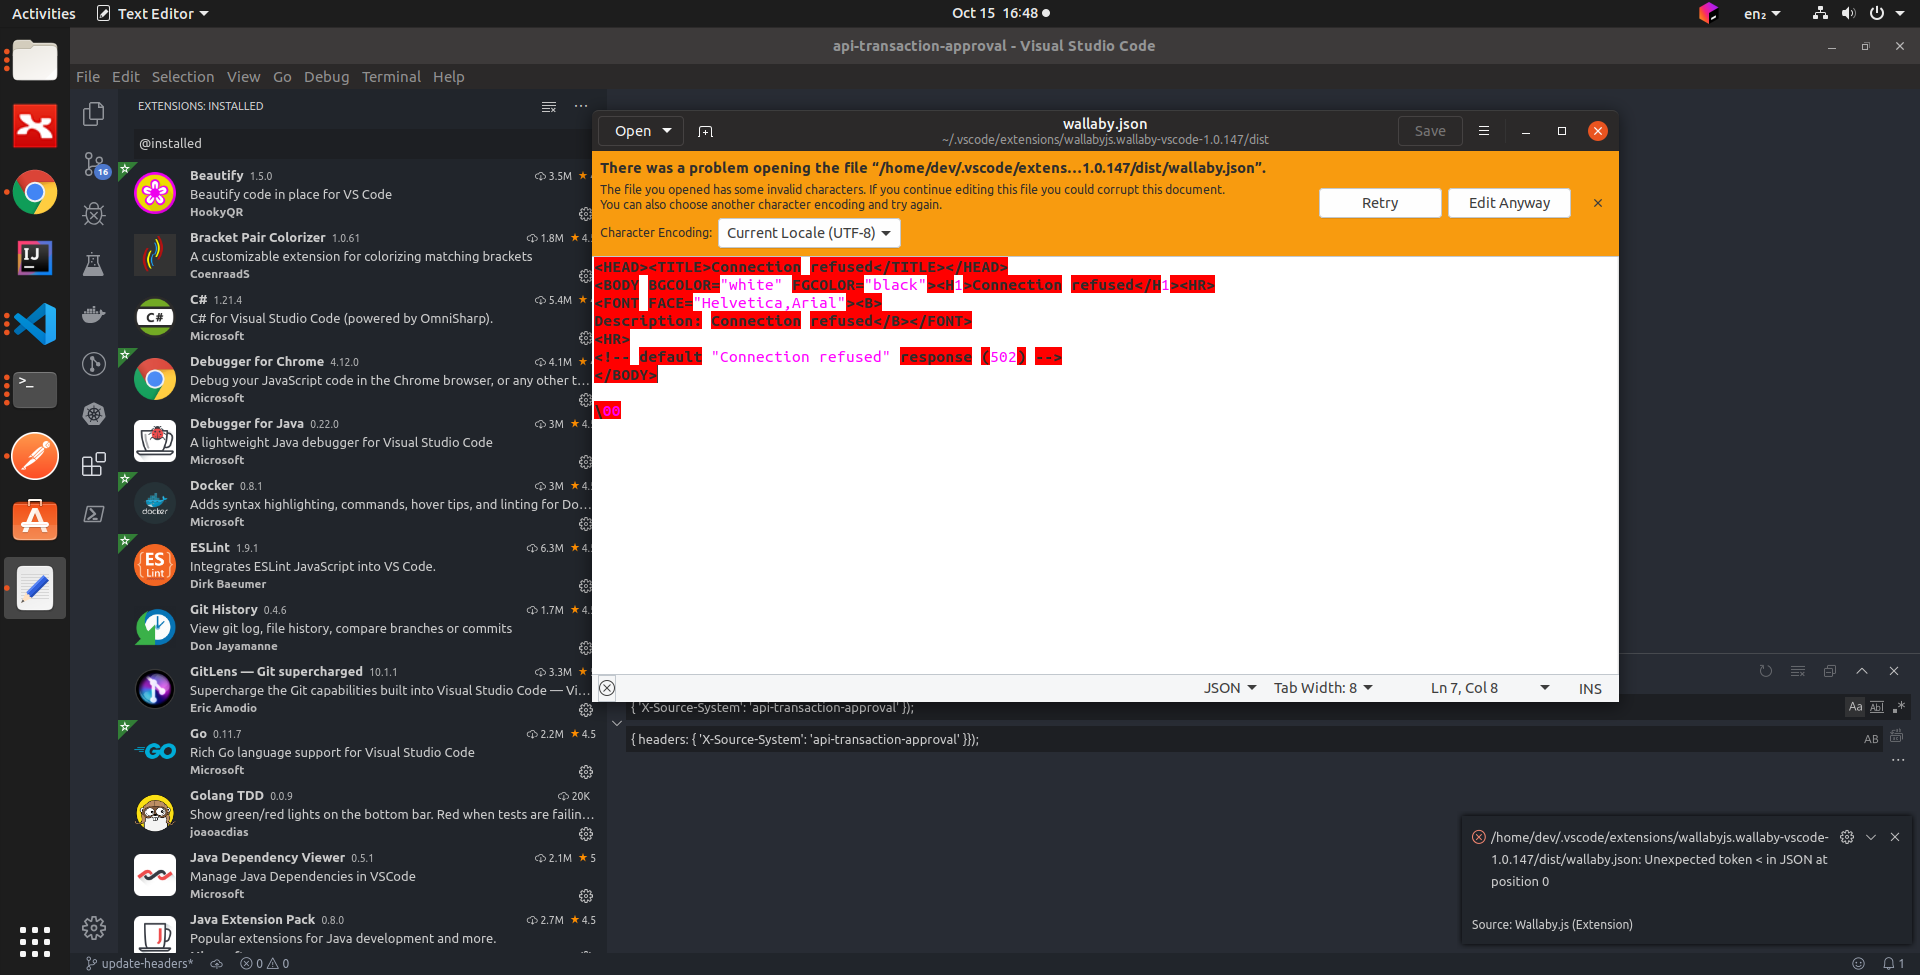This screenshot has height=975, width=1920.
Task: Click the new document icon in Text Editor
Action: point(705,131)
